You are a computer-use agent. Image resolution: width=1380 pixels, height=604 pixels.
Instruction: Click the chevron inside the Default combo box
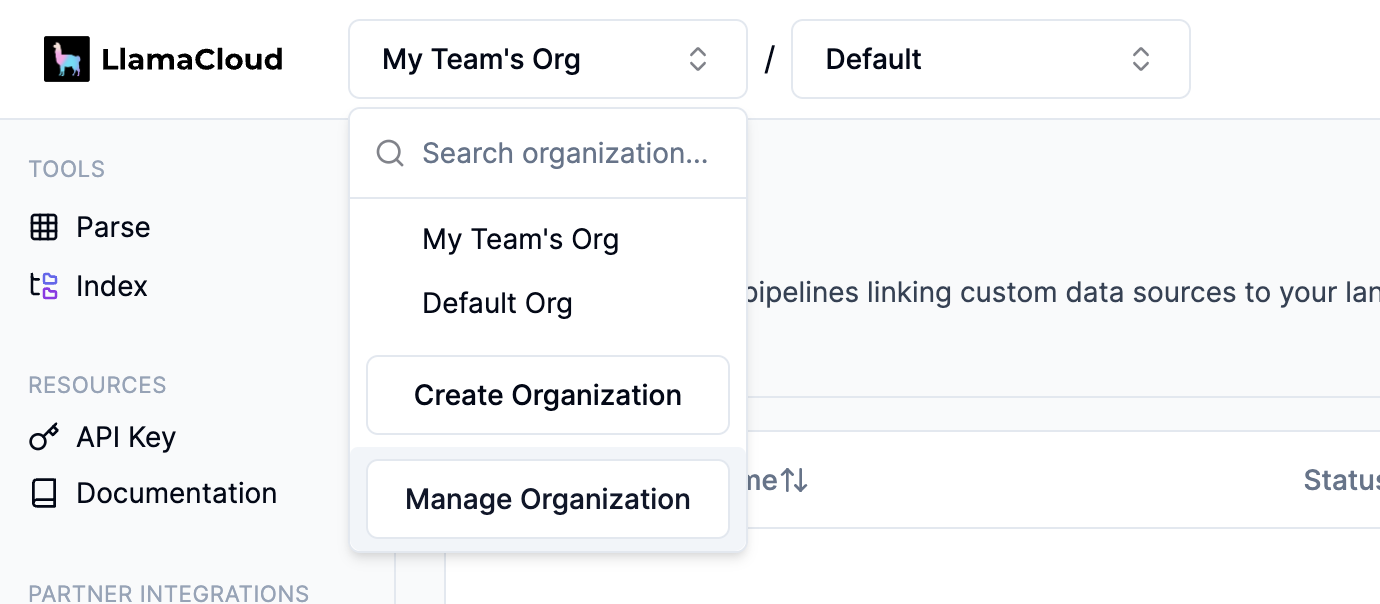pyautogui.click(x=1140, y=59)
